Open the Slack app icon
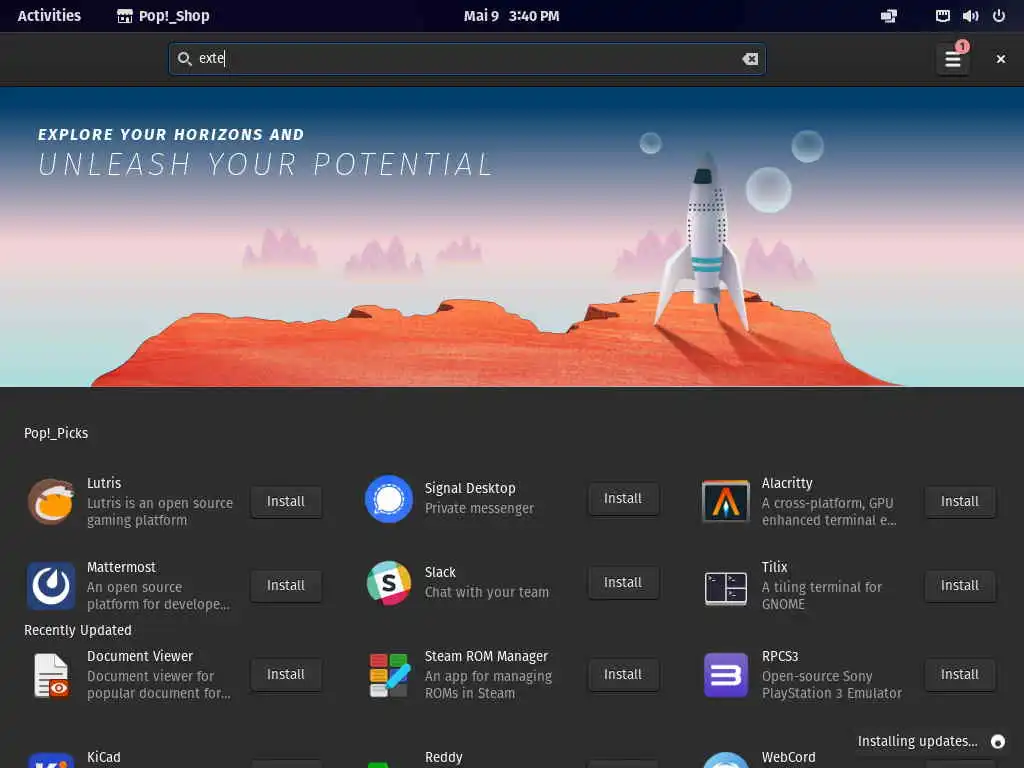The image size is (1024, 768). pyautogui.click(x=389, y=583)
